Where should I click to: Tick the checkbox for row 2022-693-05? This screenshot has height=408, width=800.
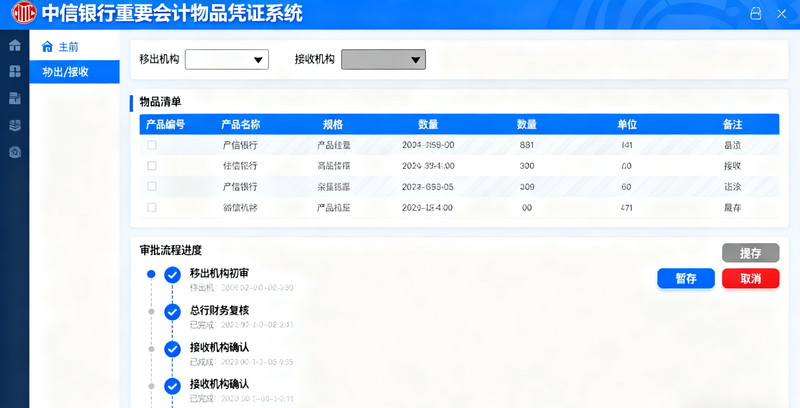152,187
